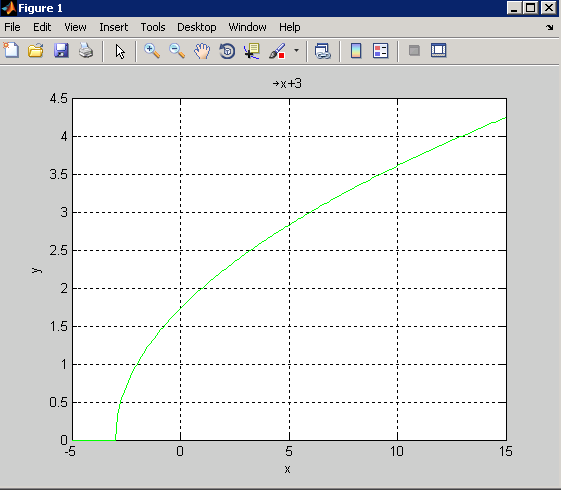Select the Brush data tool
Screen dimensions: 561x490
[277, 50]
